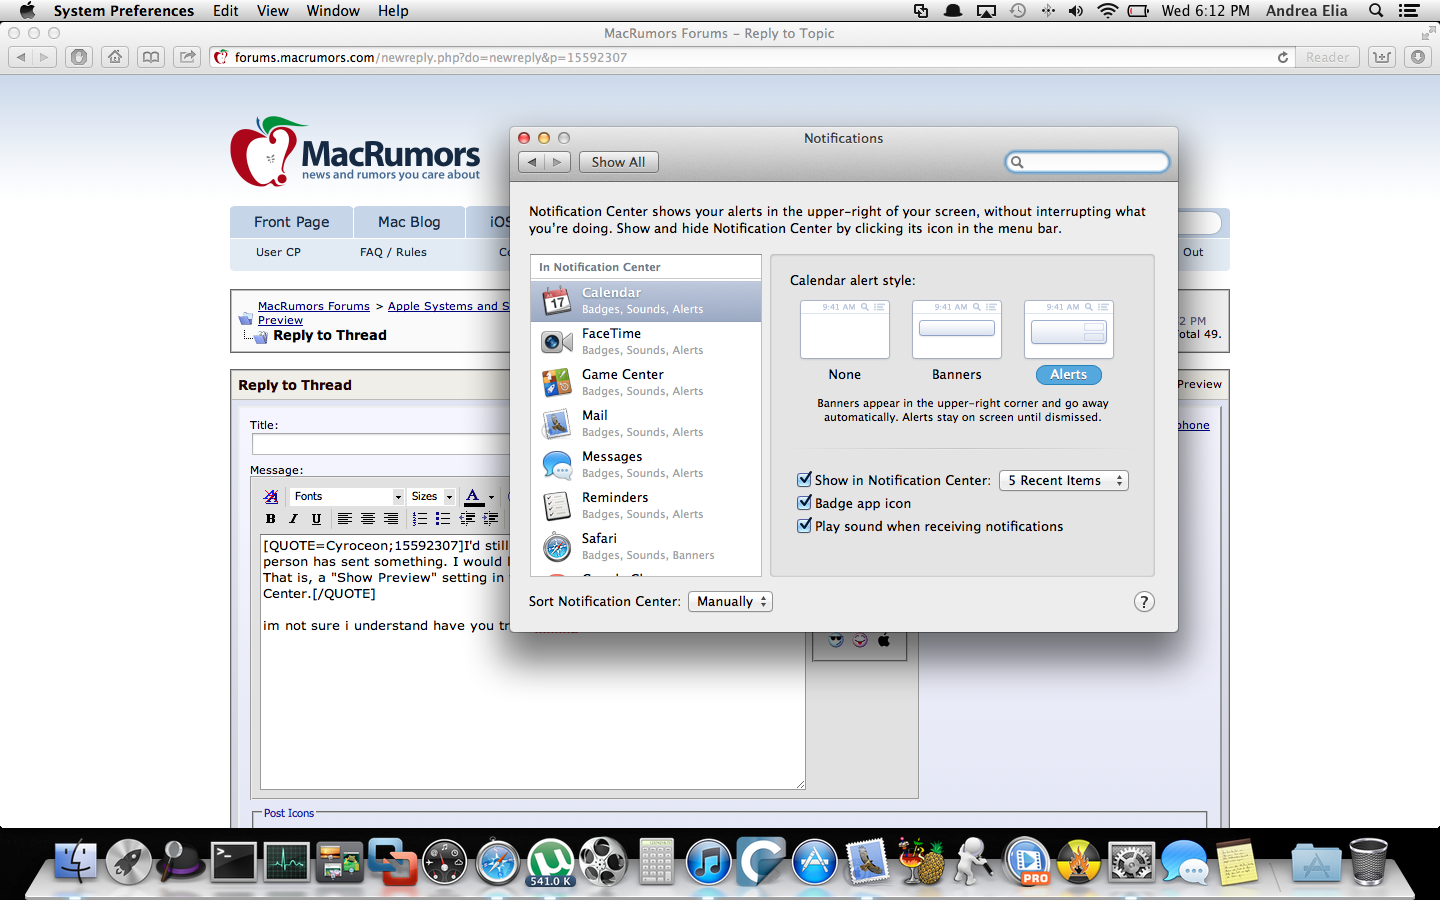The image size is (1440, 900).
Task: Open the Sizes dropdown in editor
Action: click(x=432, y=496)
